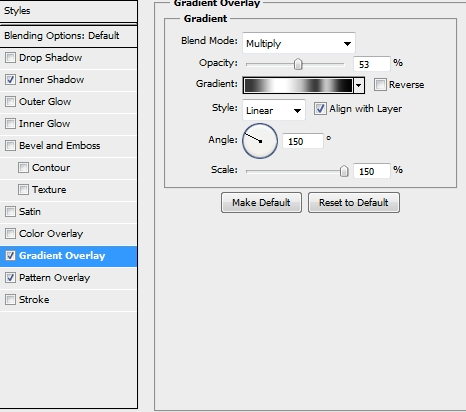This screenshot has width=466, height=412.
Task: Click the Opacity slider handle
Action: point(298,64)
